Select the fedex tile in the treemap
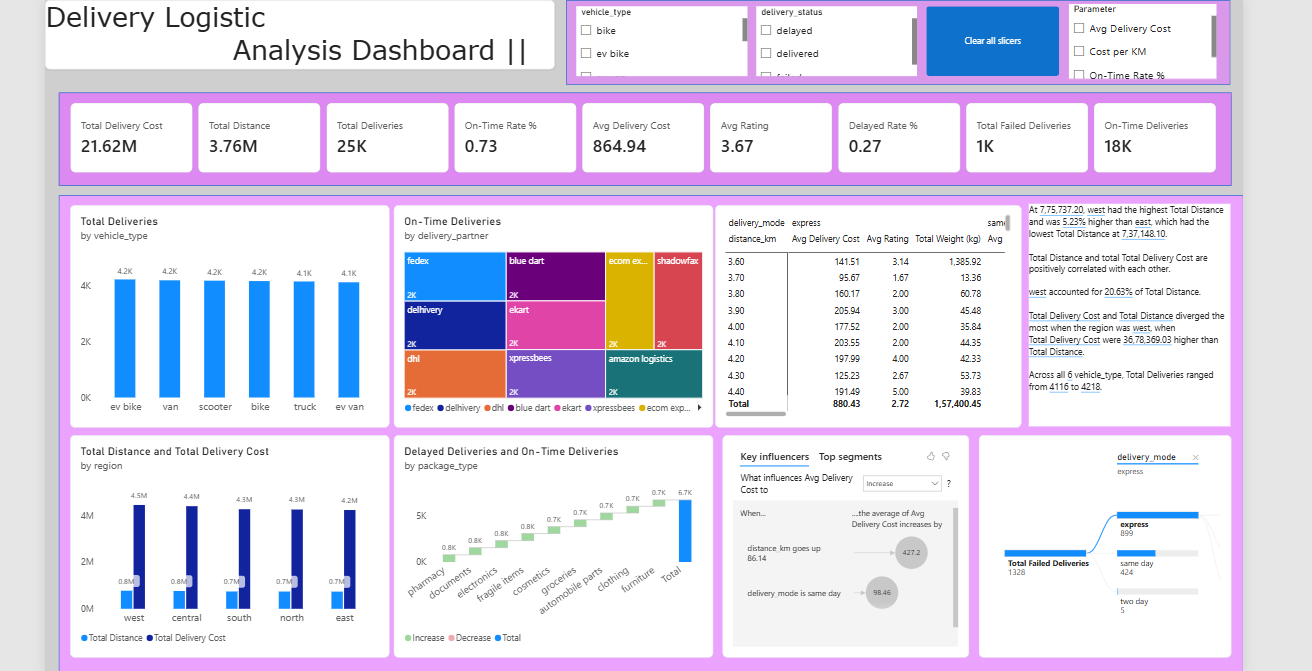 454,276
